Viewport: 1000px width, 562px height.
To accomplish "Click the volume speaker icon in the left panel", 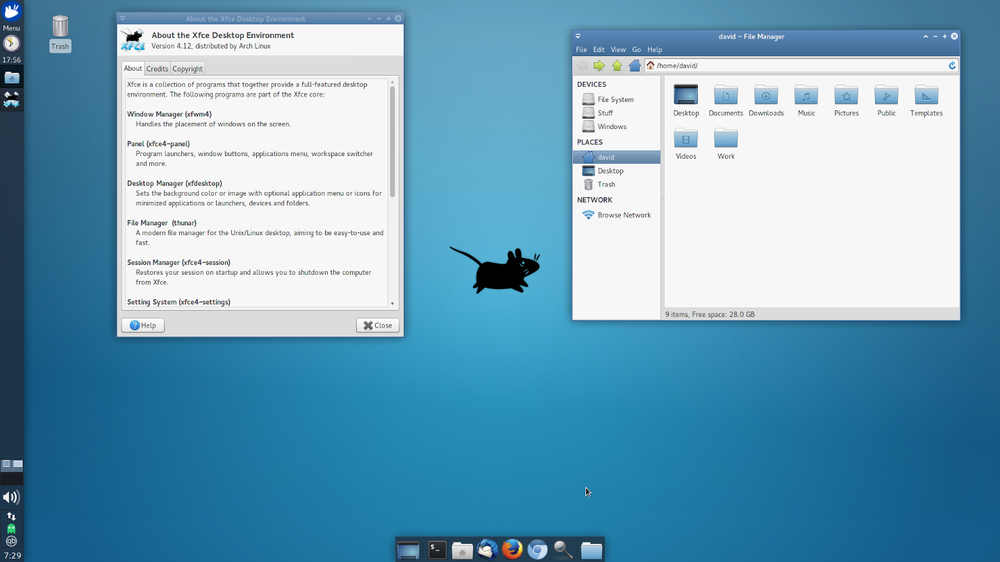I will 11,497.
